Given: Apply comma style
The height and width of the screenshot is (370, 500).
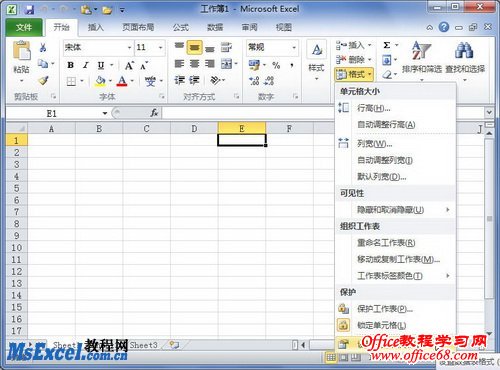Looking at the screenshot, I should point(292,65).
